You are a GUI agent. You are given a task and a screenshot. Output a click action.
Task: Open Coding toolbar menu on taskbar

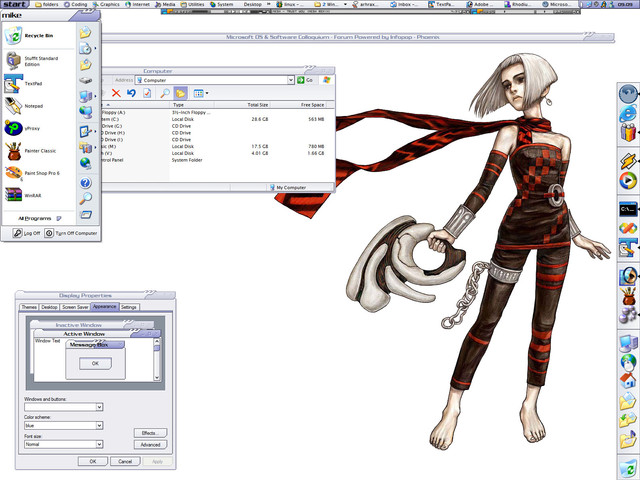pos(76,4)
